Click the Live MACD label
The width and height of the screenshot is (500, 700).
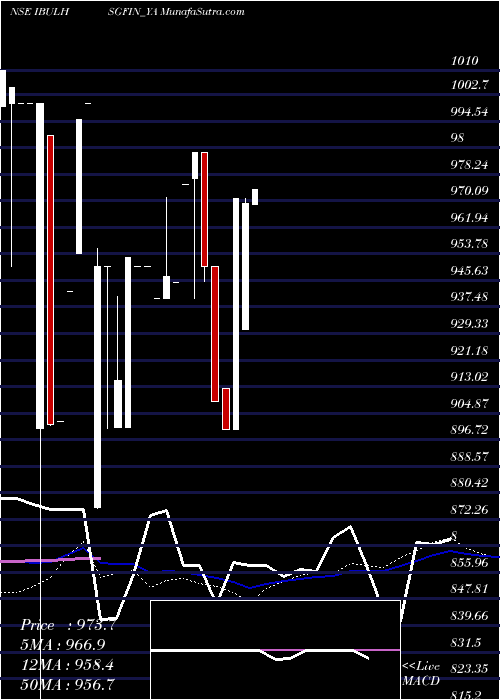(421, 674)
